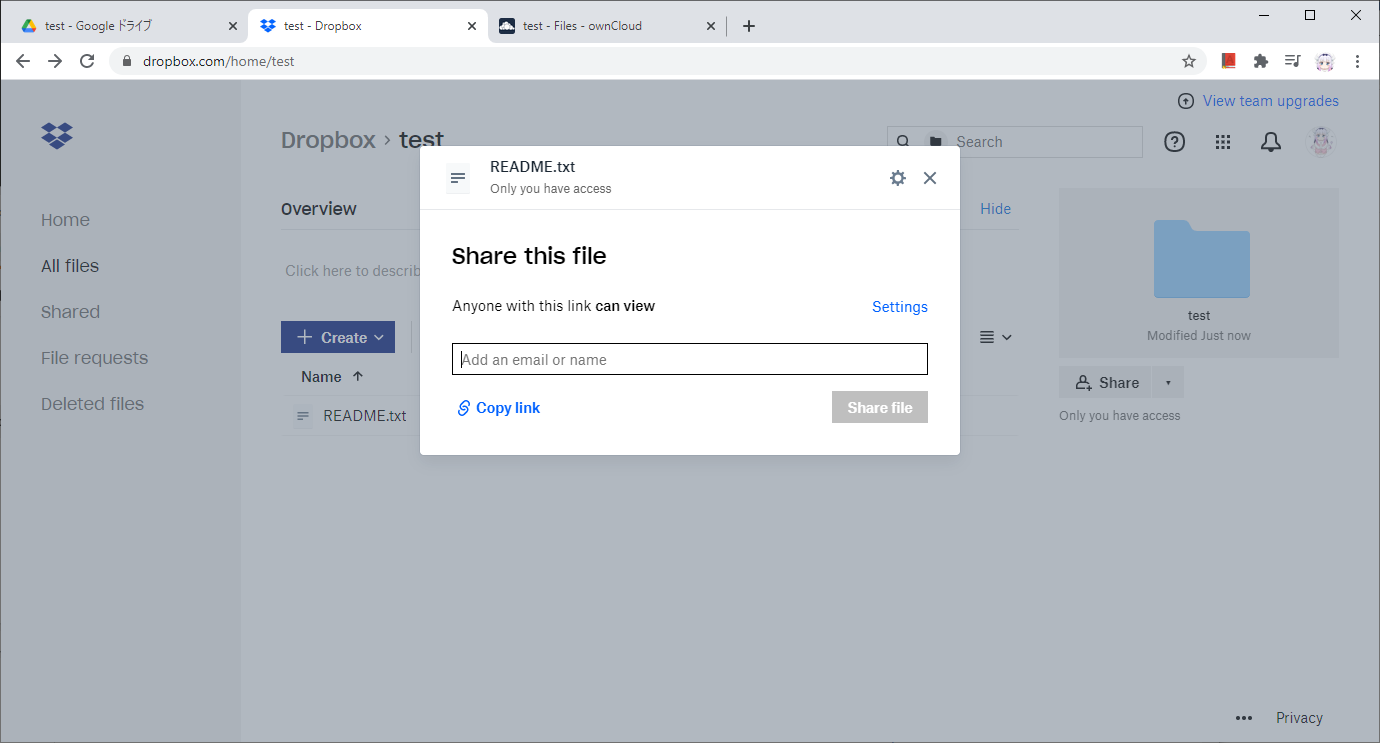This screenshot has width=1380, height=743.
Task: Focus the Add an email or name field
Action: 690,359
